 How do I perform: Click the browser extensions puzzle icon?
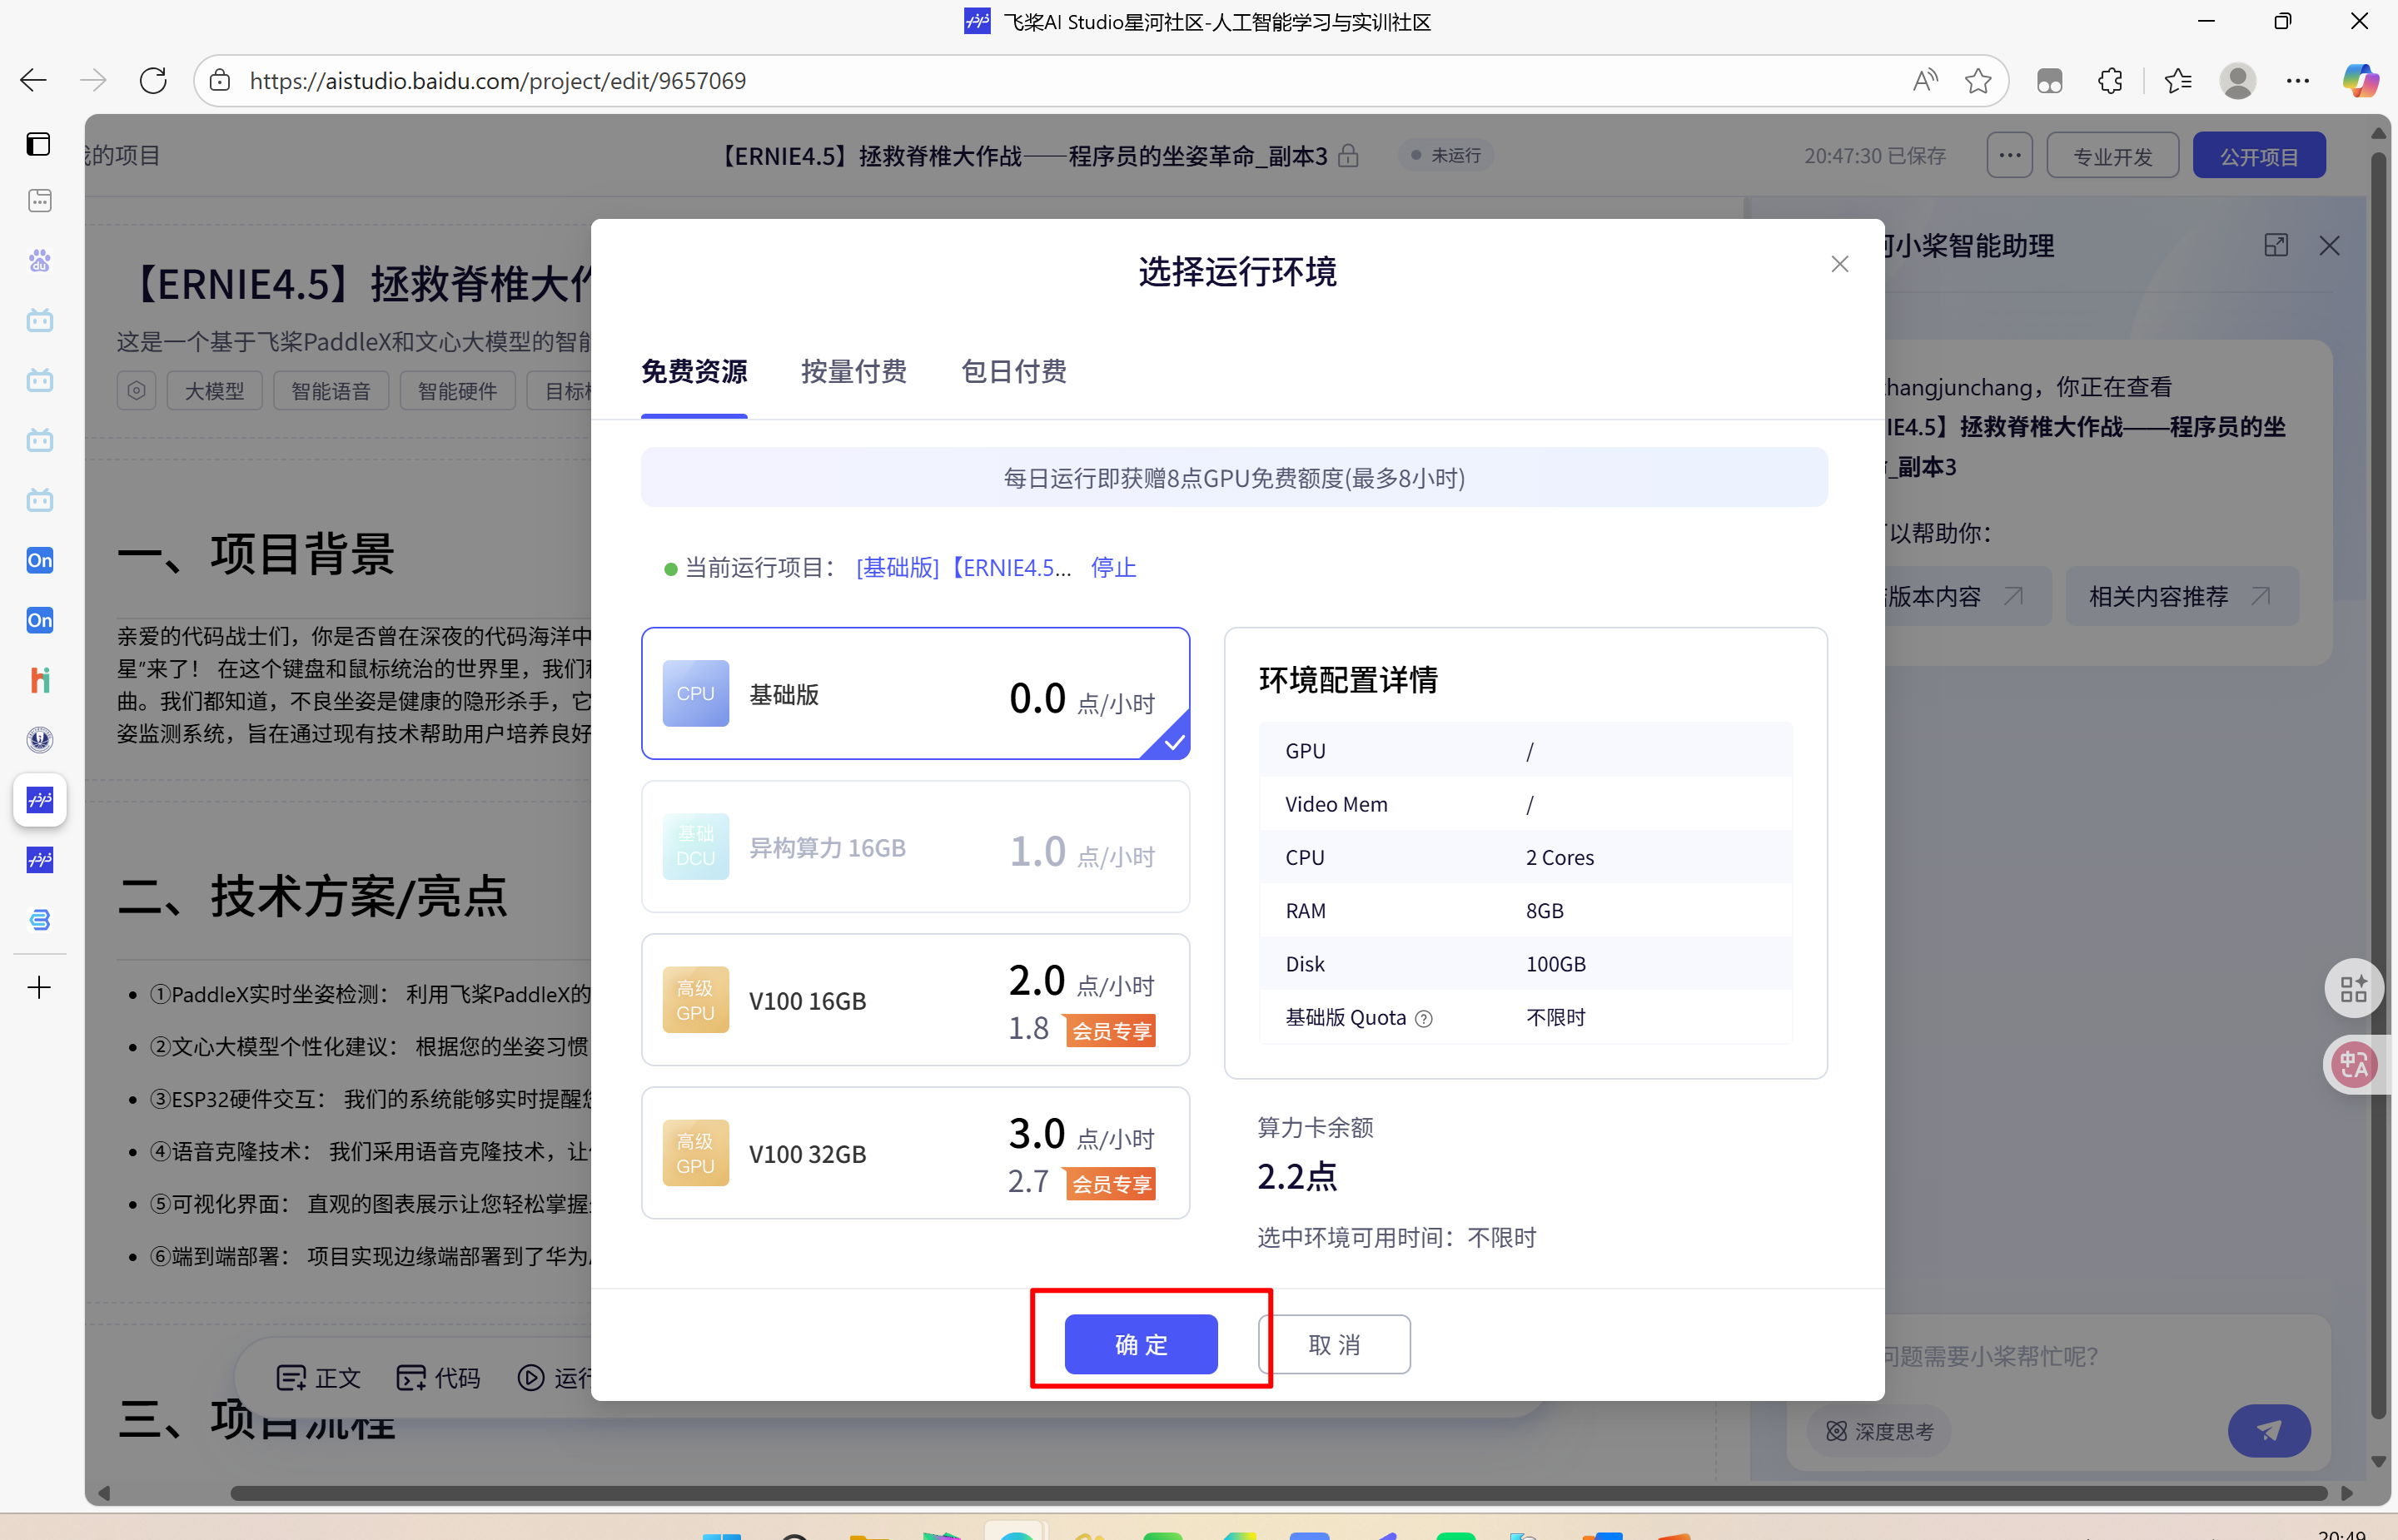2110,80
